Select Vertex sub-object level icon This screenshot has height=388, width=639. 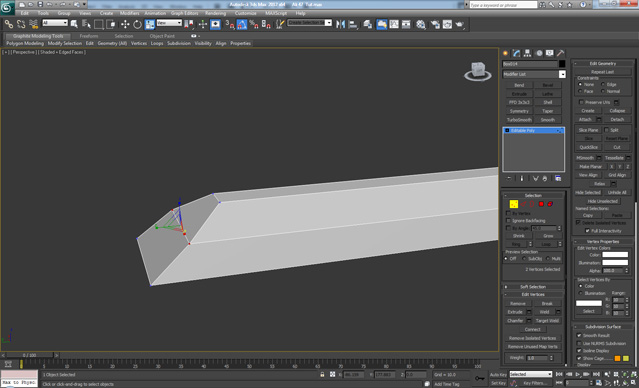click(x=514, y=204)
